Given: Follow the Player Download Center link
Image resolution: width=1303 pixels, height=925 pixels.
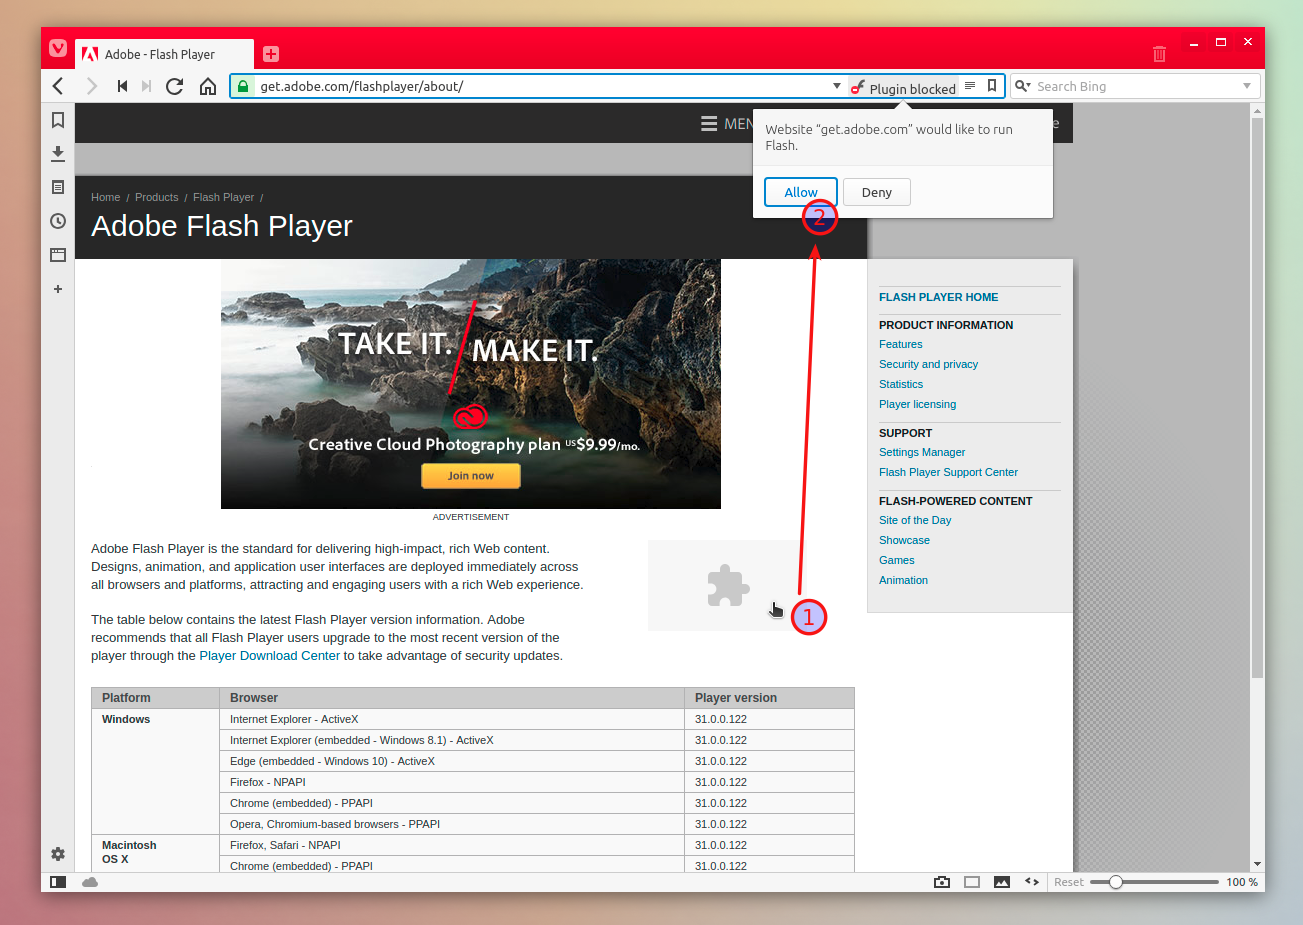Looking at the screenshot, I should 270,656.
